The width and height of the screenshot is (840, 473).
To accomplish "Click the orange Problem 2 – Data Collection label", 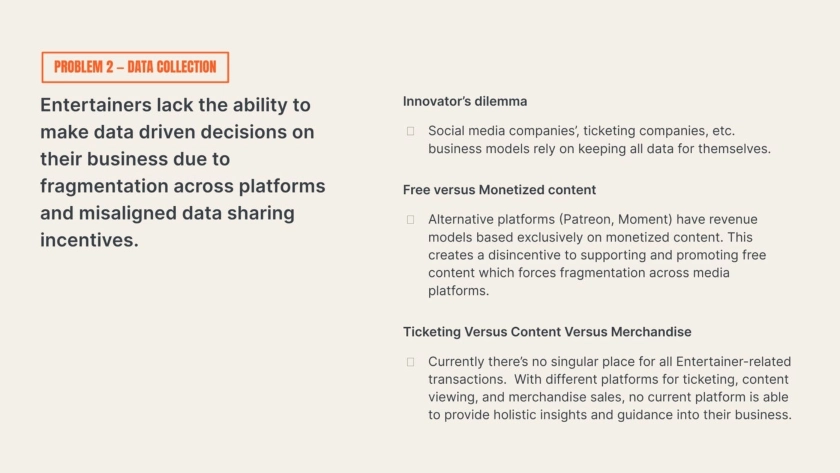I will coord(135,67).
